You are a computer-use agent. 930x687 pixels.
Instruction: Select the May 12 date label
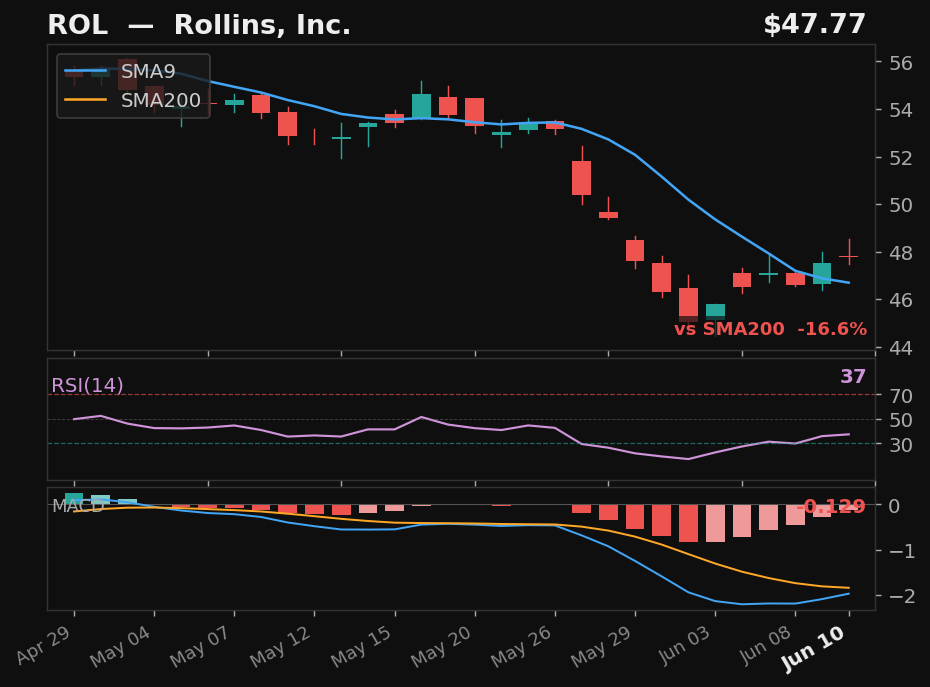point(281,647)
